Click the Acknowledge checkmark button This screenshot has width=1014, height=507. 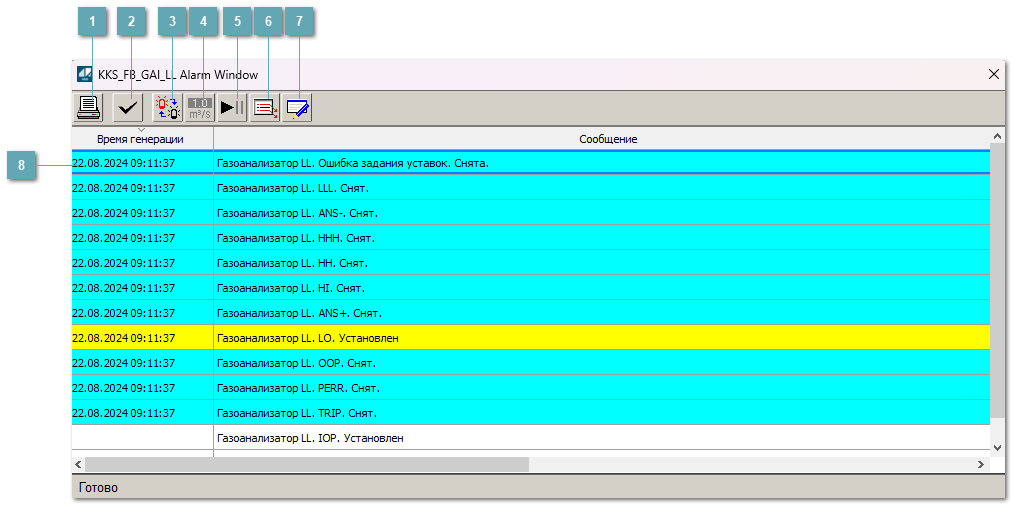pyautogui.click(x=128, y=107)
